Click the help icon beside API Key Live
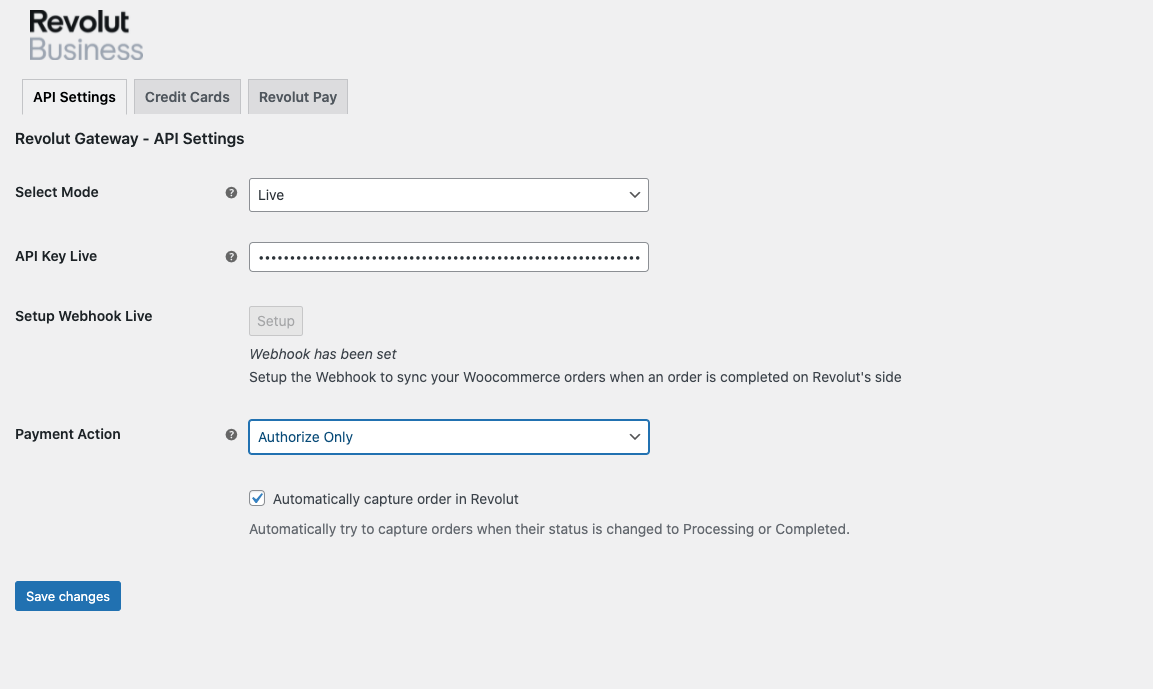This screenshot has width=1153, height=689. click(x=231, y=257)
